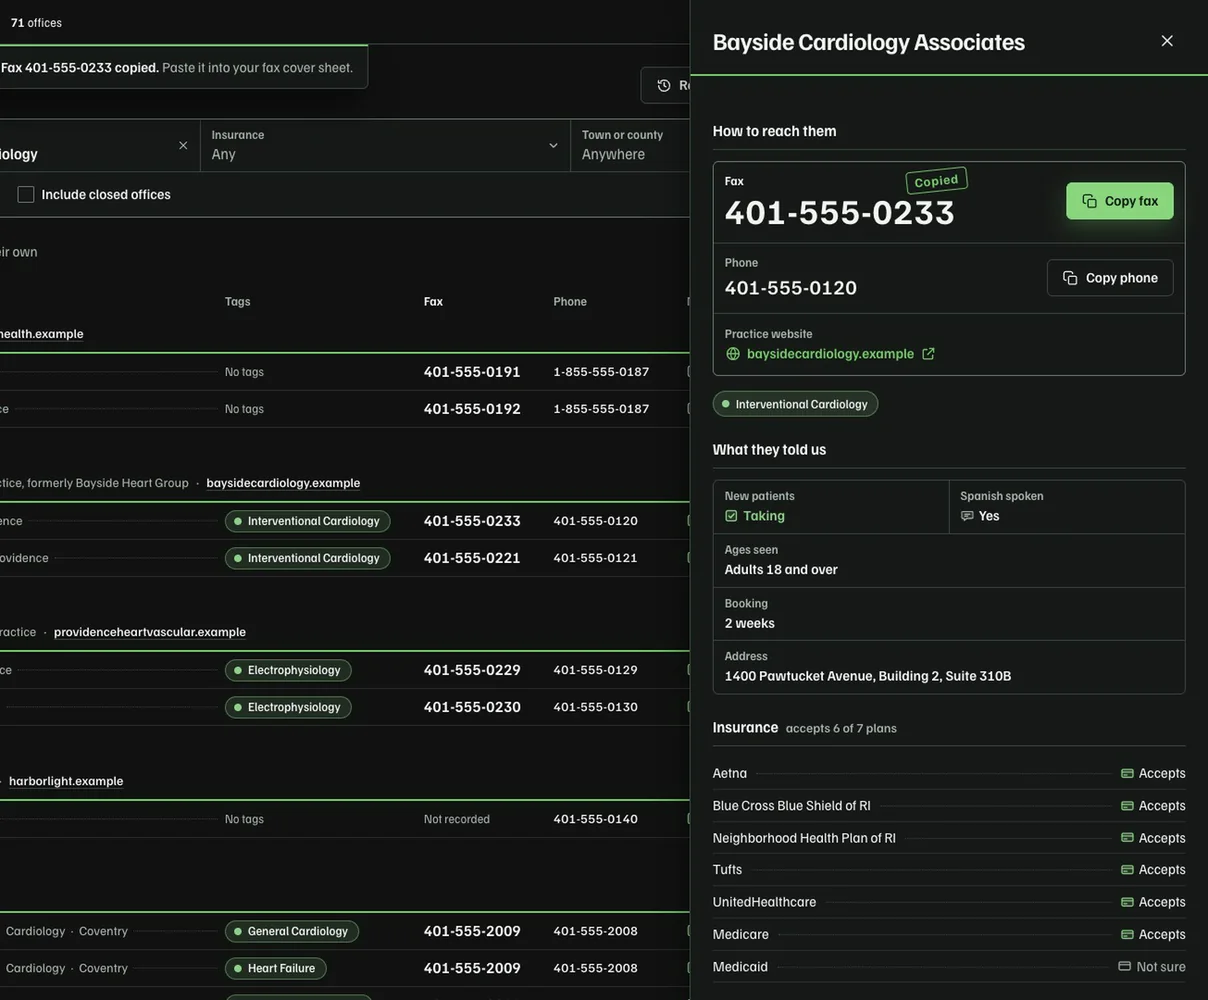The height and width of the screenshot is (1000, 1208).
Task: Click the Phone column header
Action: [x=570, y=302]
